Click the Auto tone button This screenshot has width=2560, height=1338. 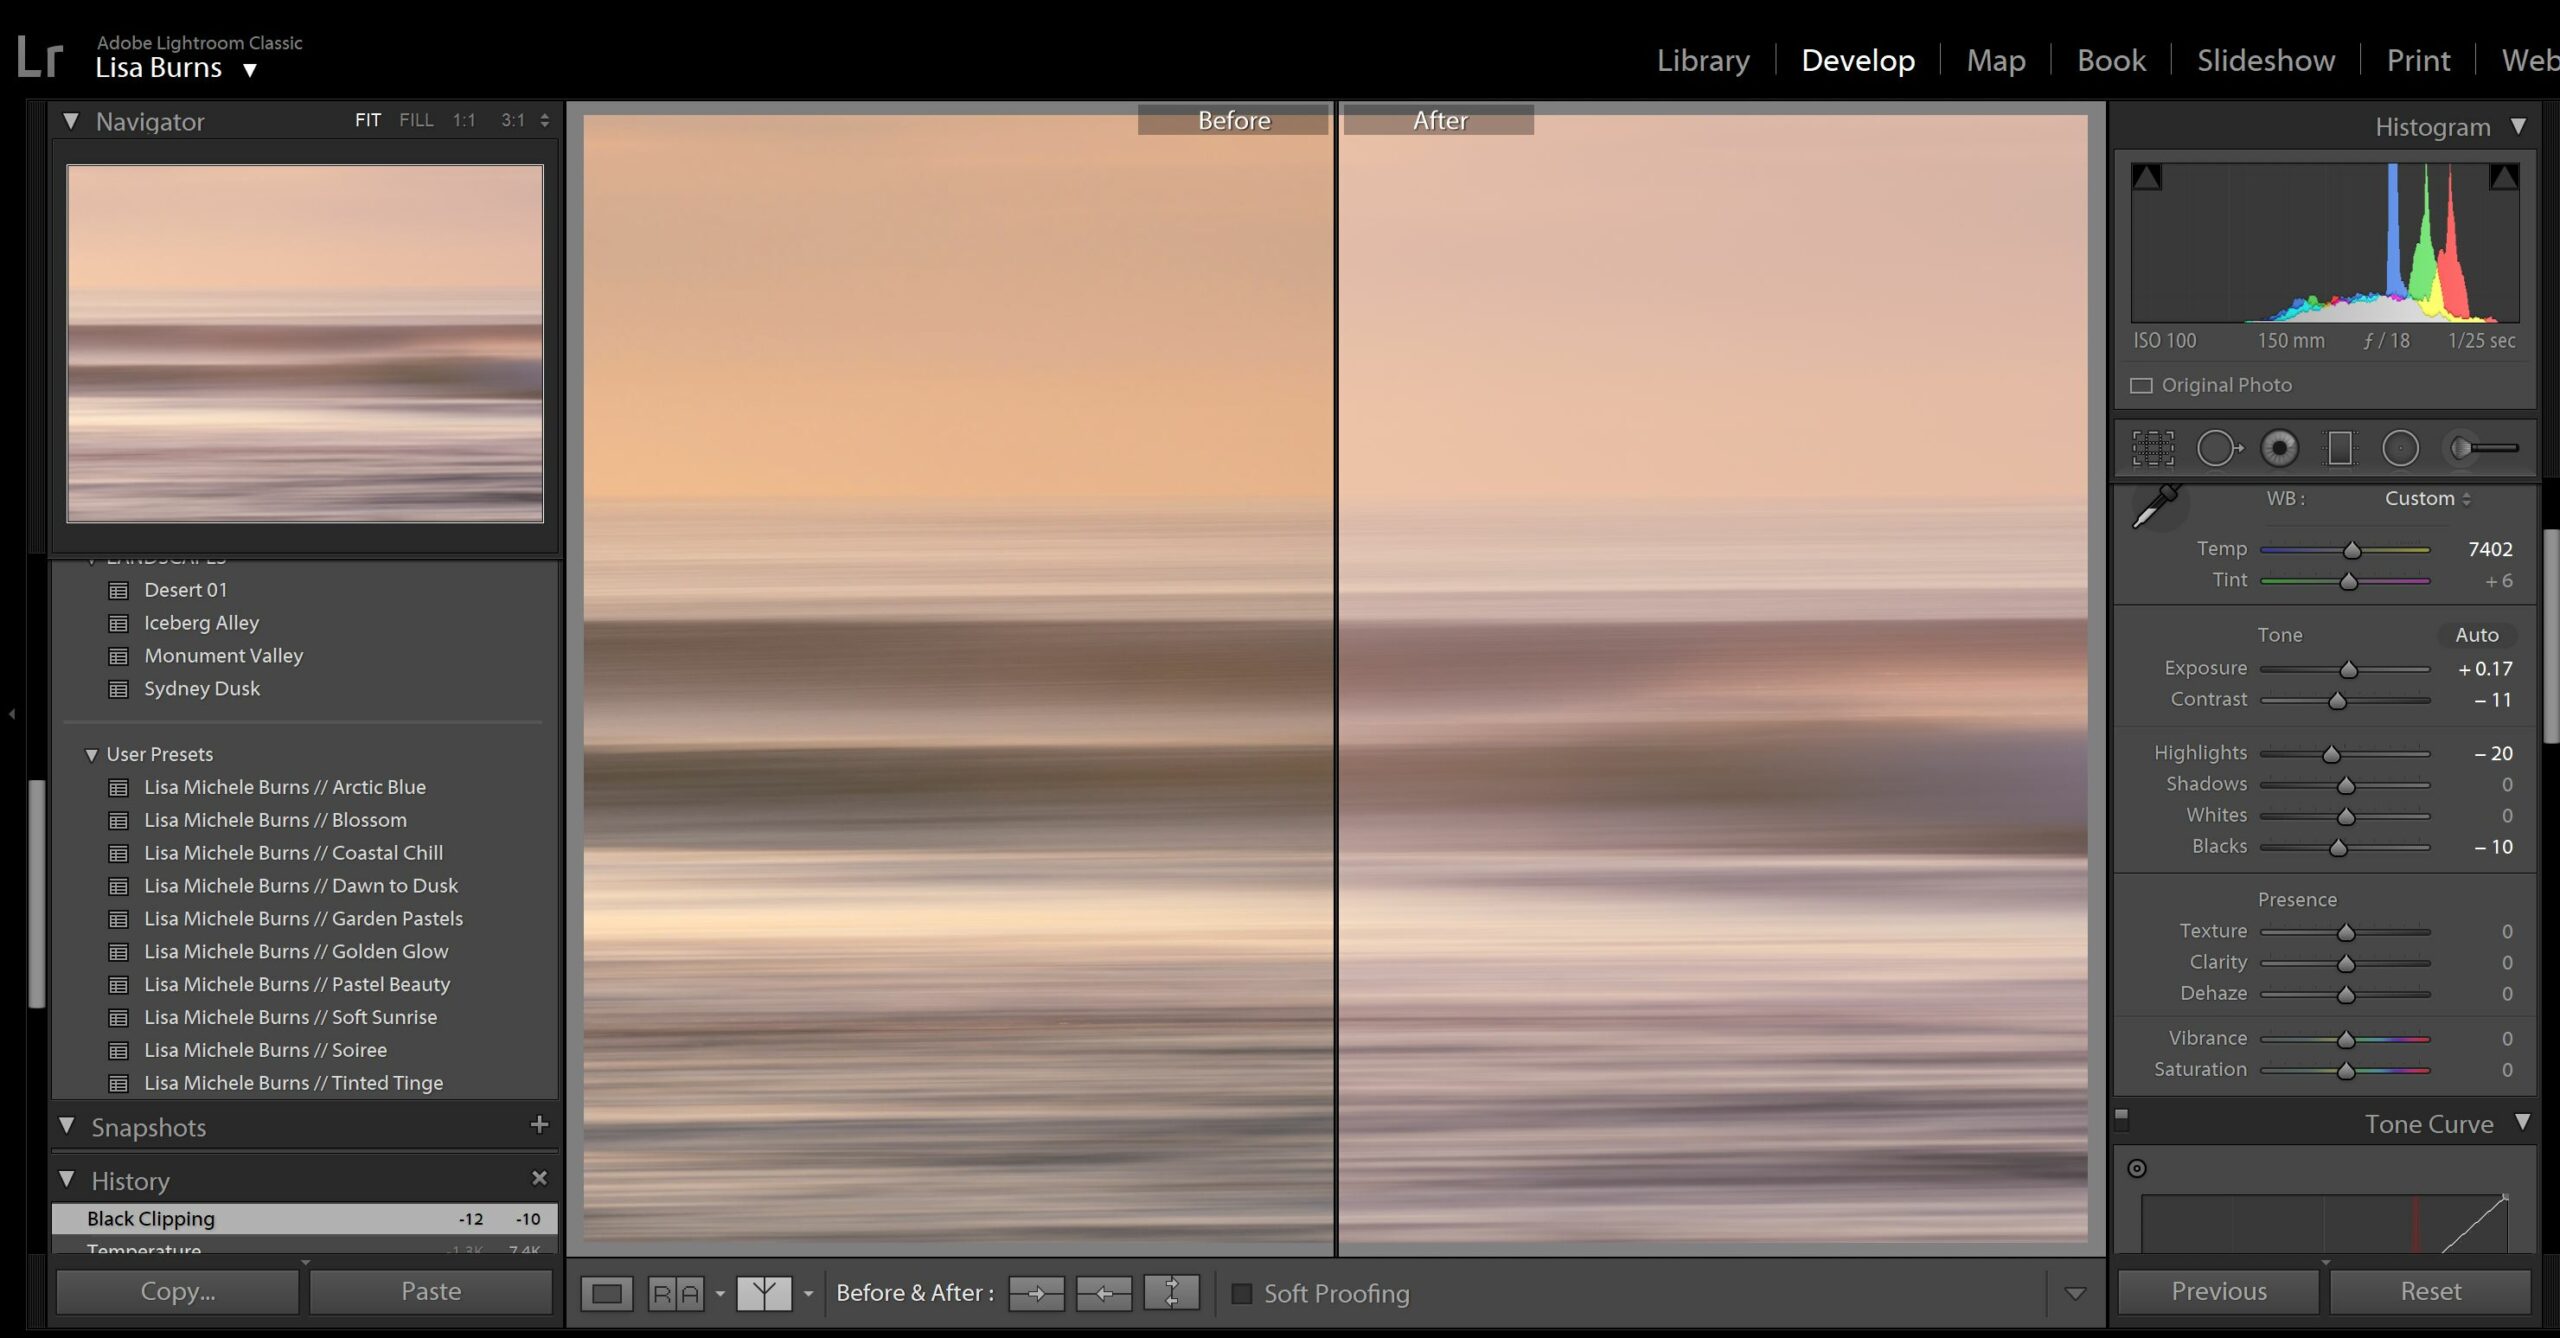coord(2477,636)
